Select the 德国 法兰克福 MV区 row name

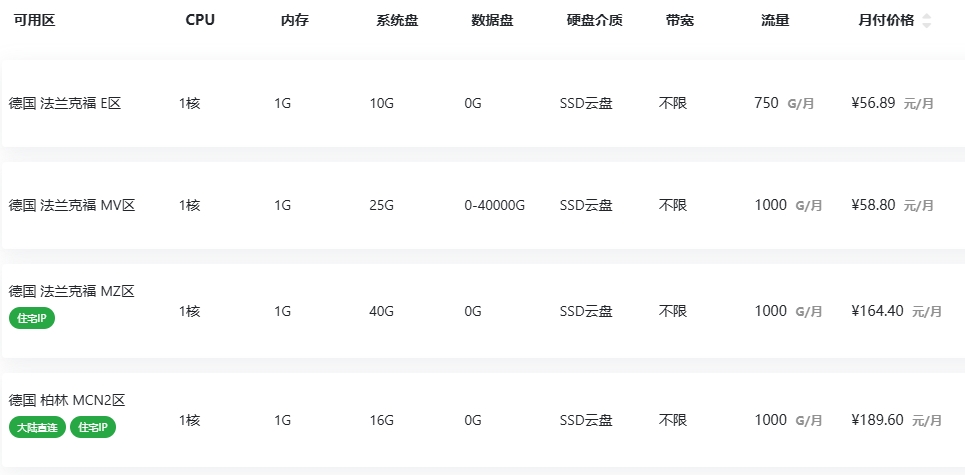point(72,205)
